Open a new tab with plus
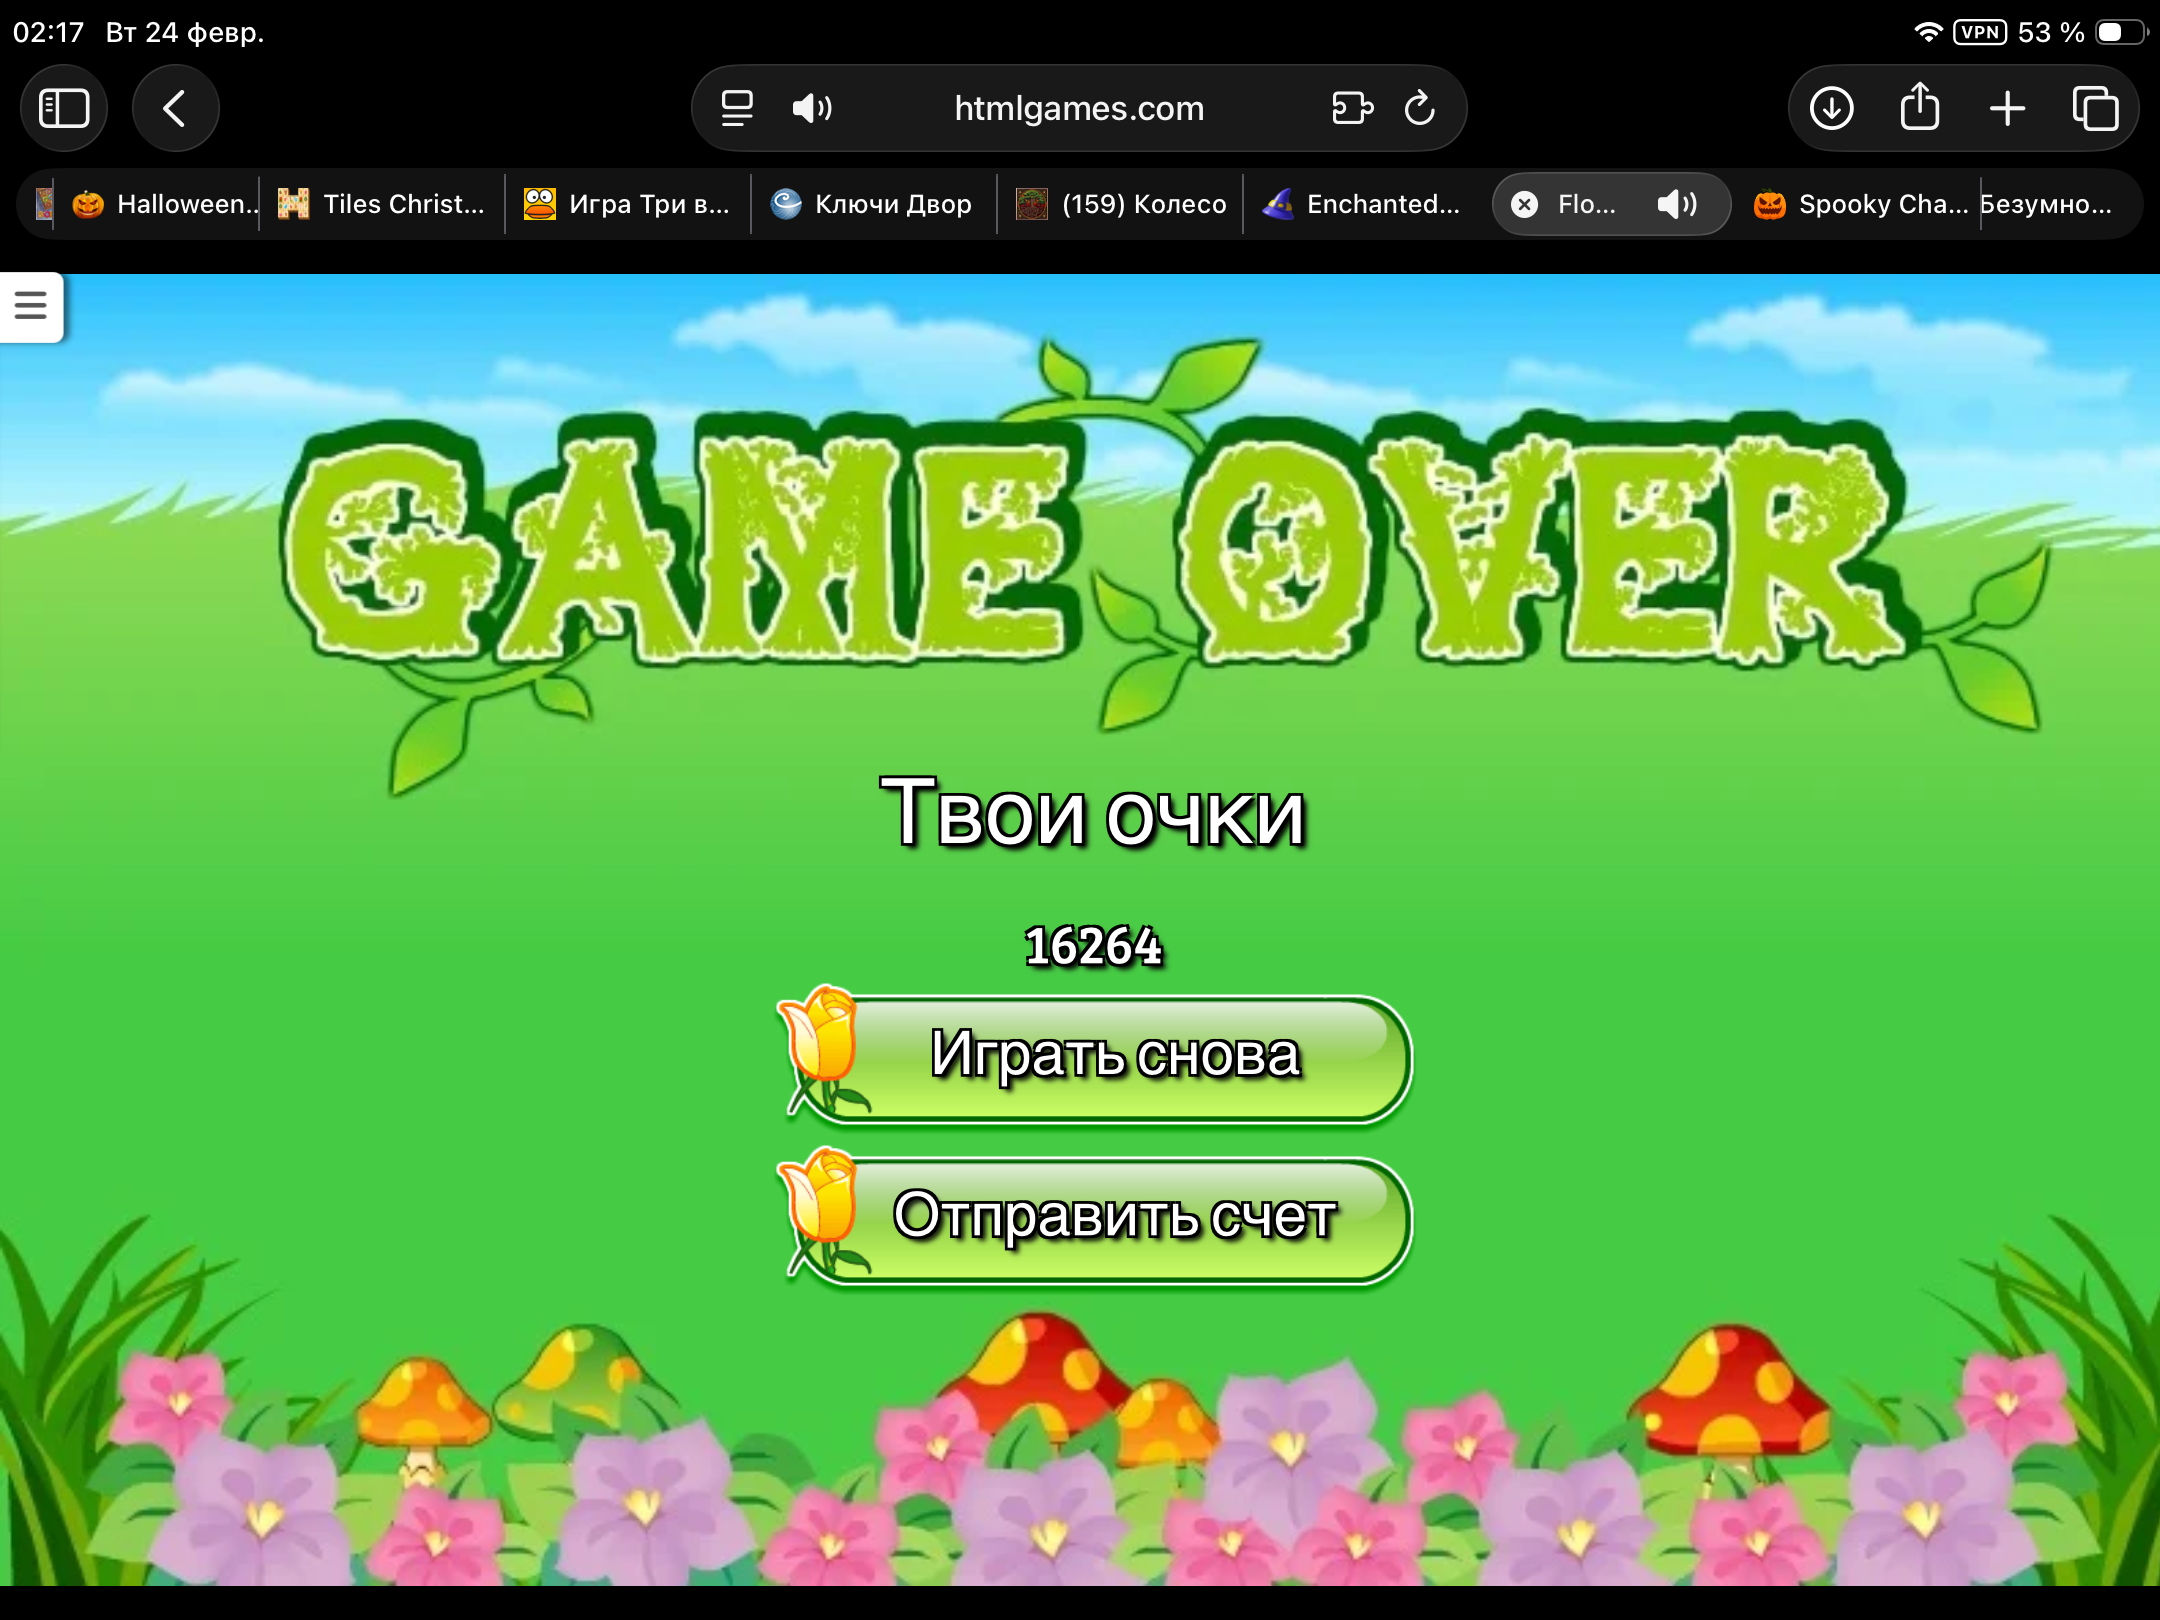The width and height of the screenshot is (2160, 1620). 2007,108
